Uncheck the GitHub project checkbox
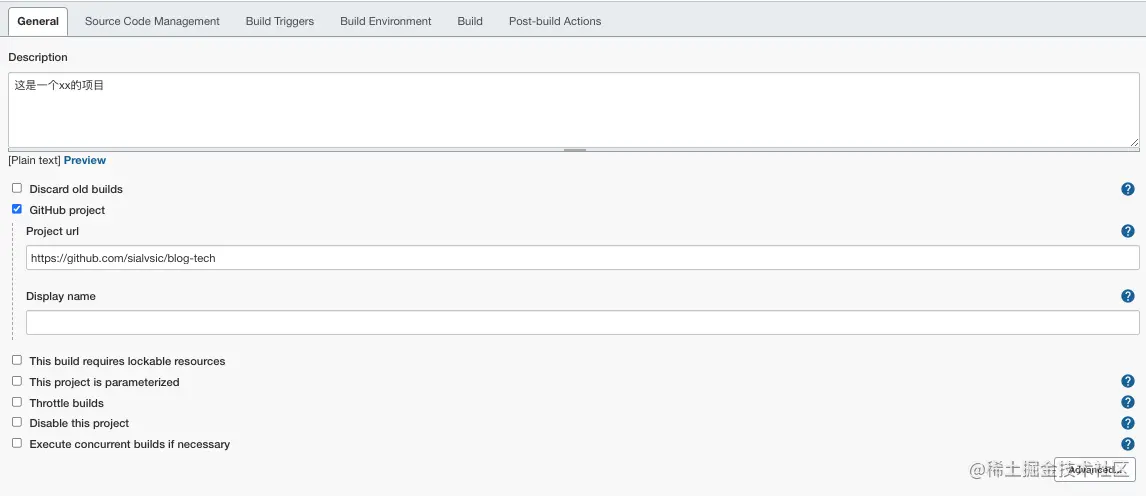This screenshot has width=1146, height=496. click(x=17, y=209)
